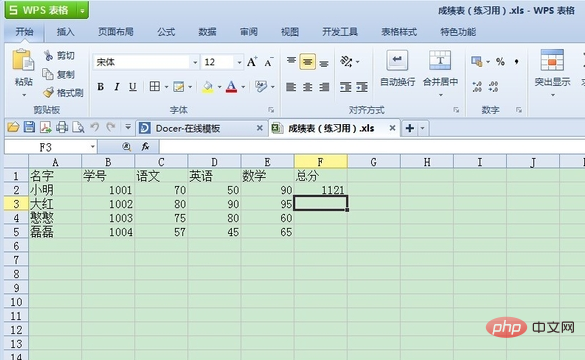Click the Print icon
Image resolution: width=585 pixels, height=360 pixels.
[x=62, y=128]
